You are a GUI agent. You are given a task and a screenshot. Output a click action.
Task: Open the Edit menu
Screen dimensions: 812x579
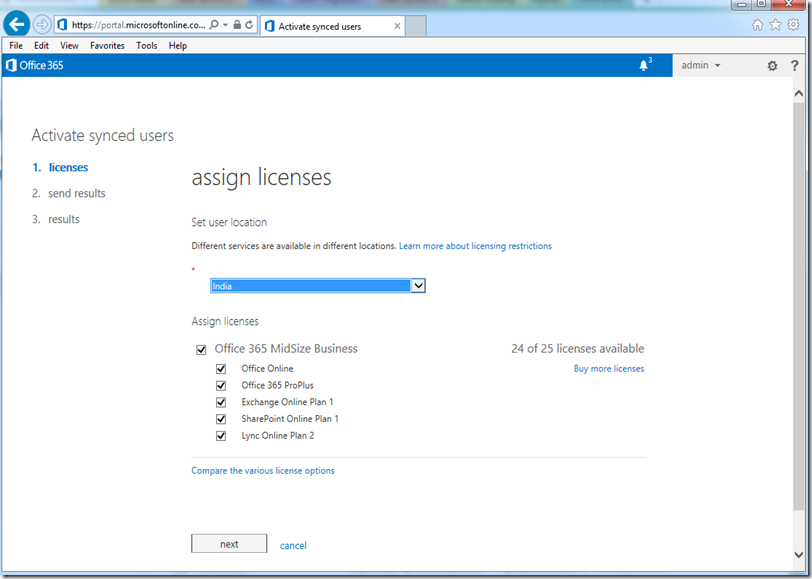click(41, 46)
